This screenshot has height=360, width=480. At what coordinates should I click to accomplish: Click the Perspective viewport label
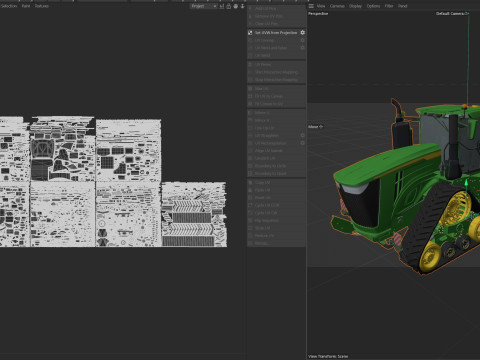coord(318,14)
